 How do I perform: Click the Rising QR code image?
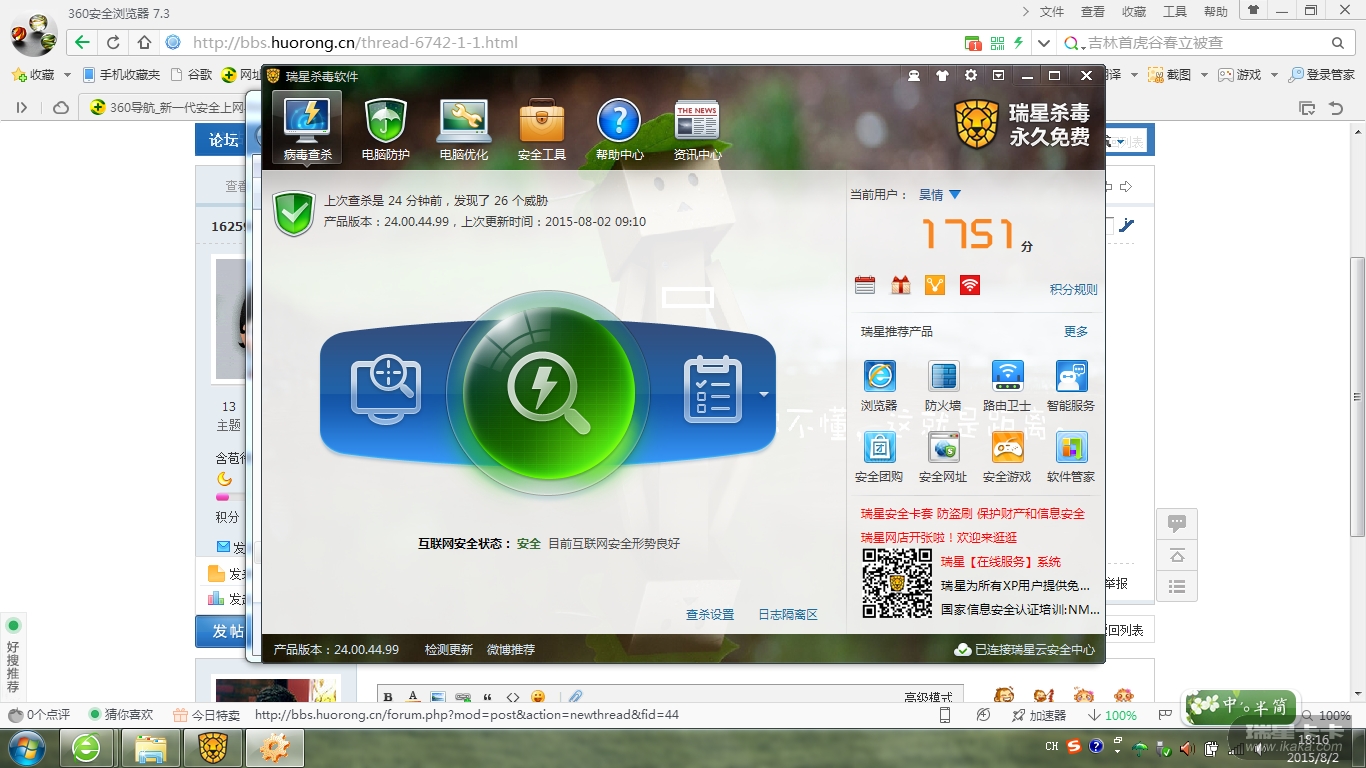pos(897,583)
